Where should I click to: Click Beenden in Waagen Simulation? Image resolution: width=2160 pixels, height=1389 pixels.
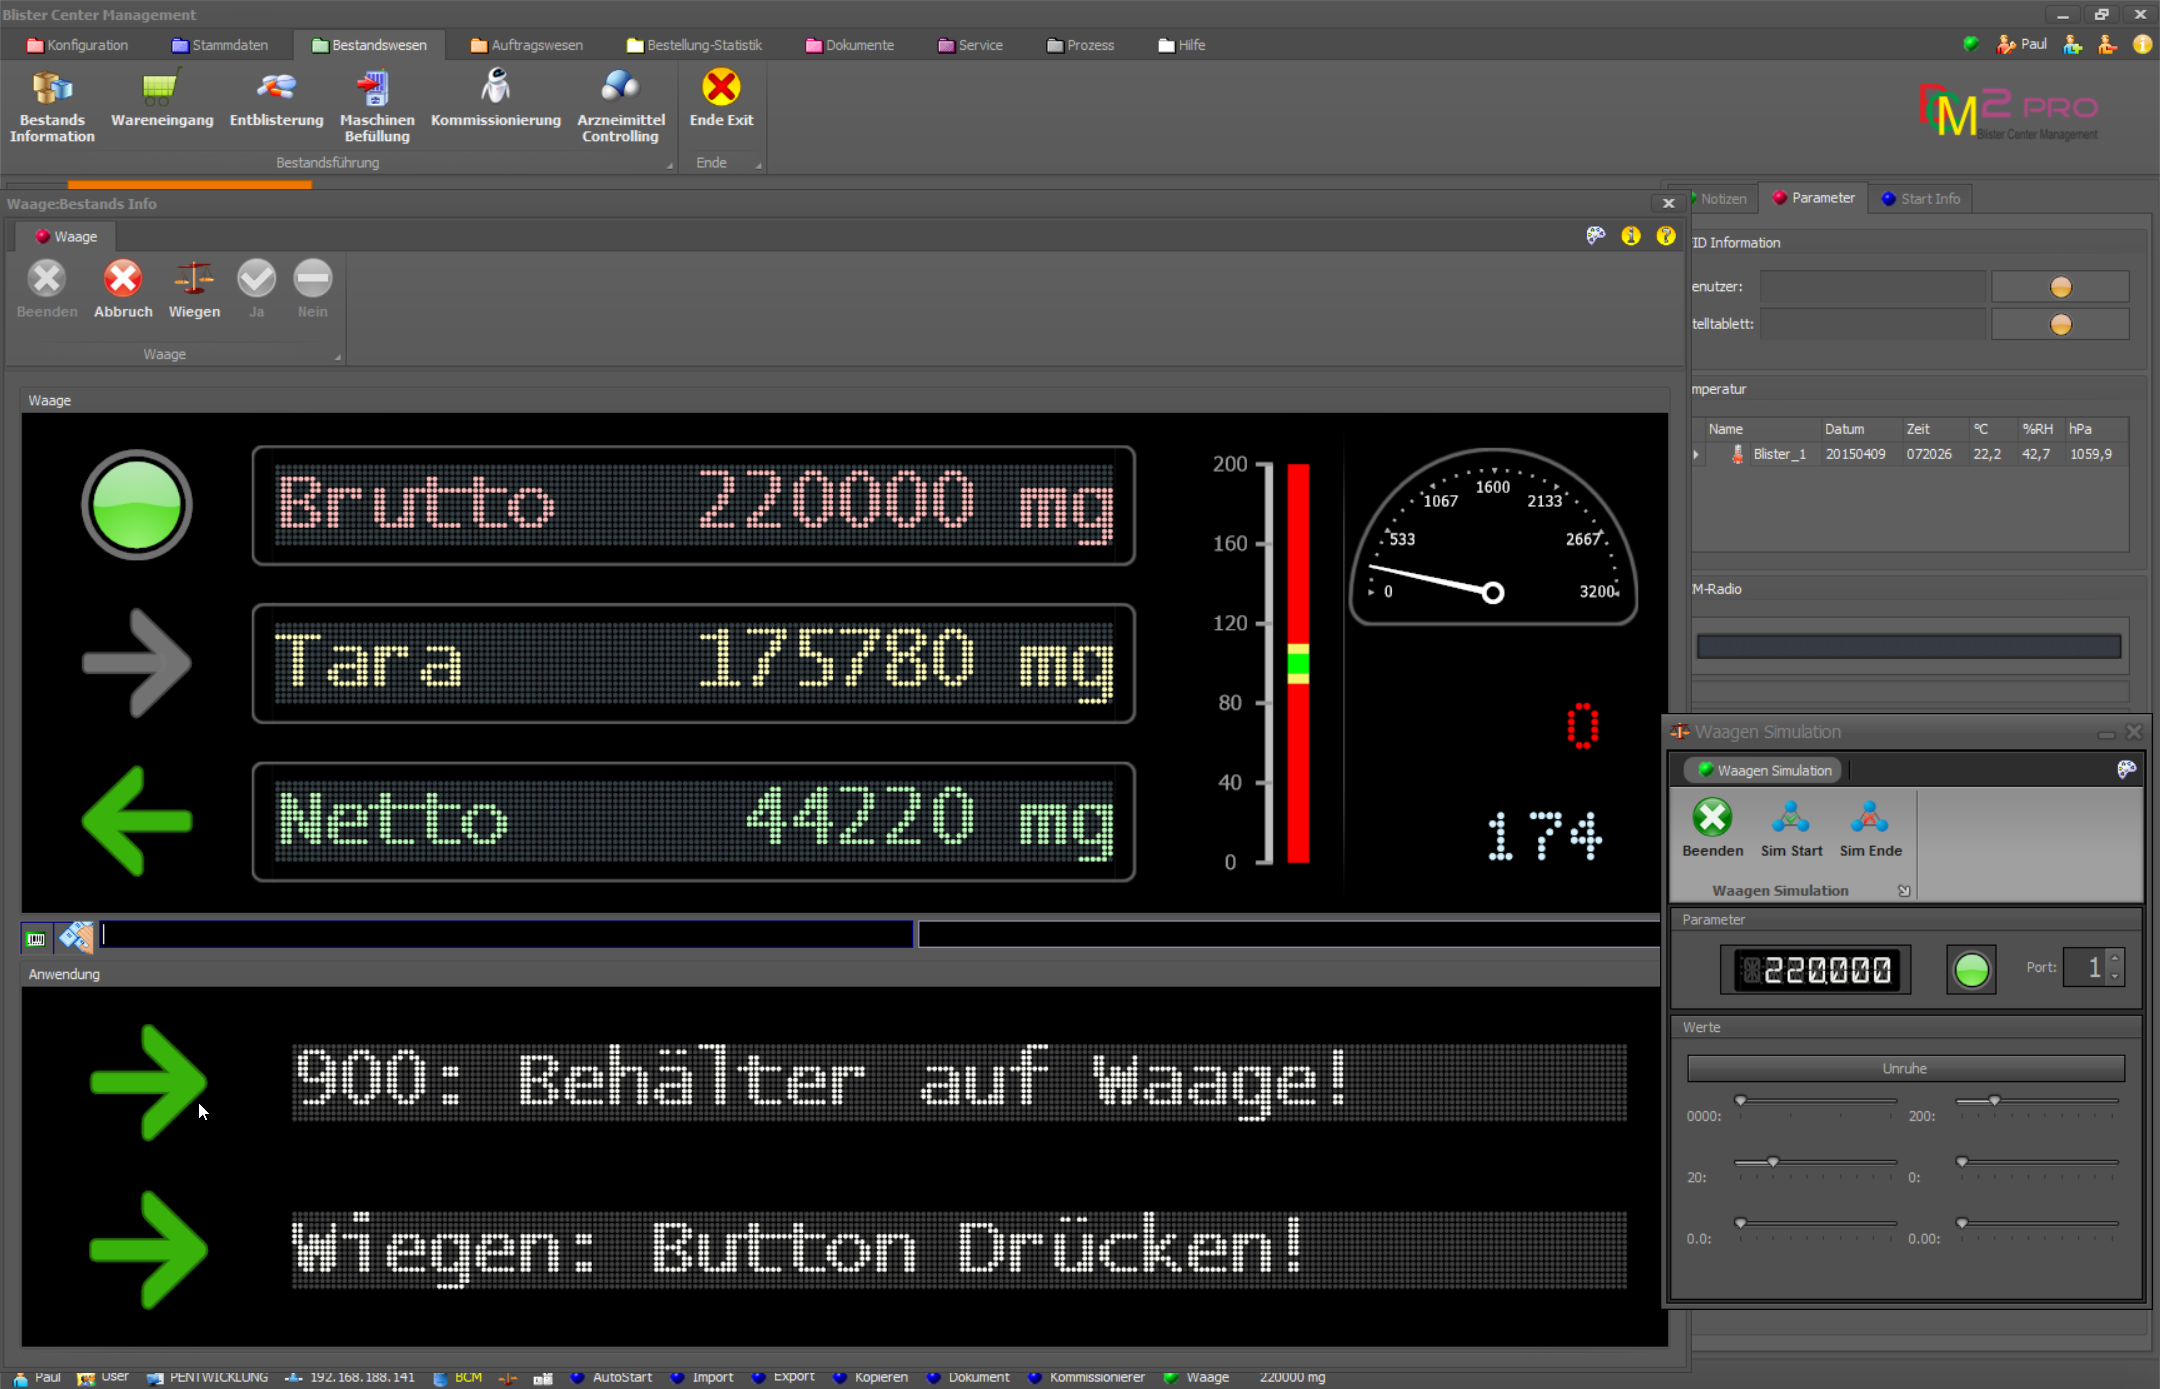[1712, 819]
